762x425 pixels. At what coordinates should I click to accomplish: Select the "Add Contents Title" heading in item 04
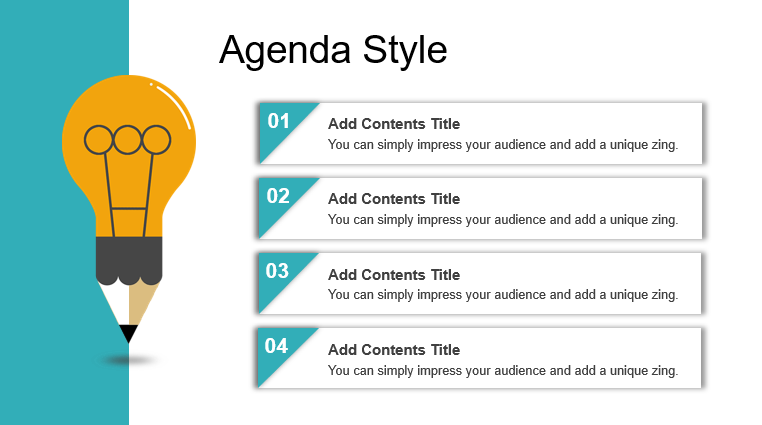pos(394,350)
